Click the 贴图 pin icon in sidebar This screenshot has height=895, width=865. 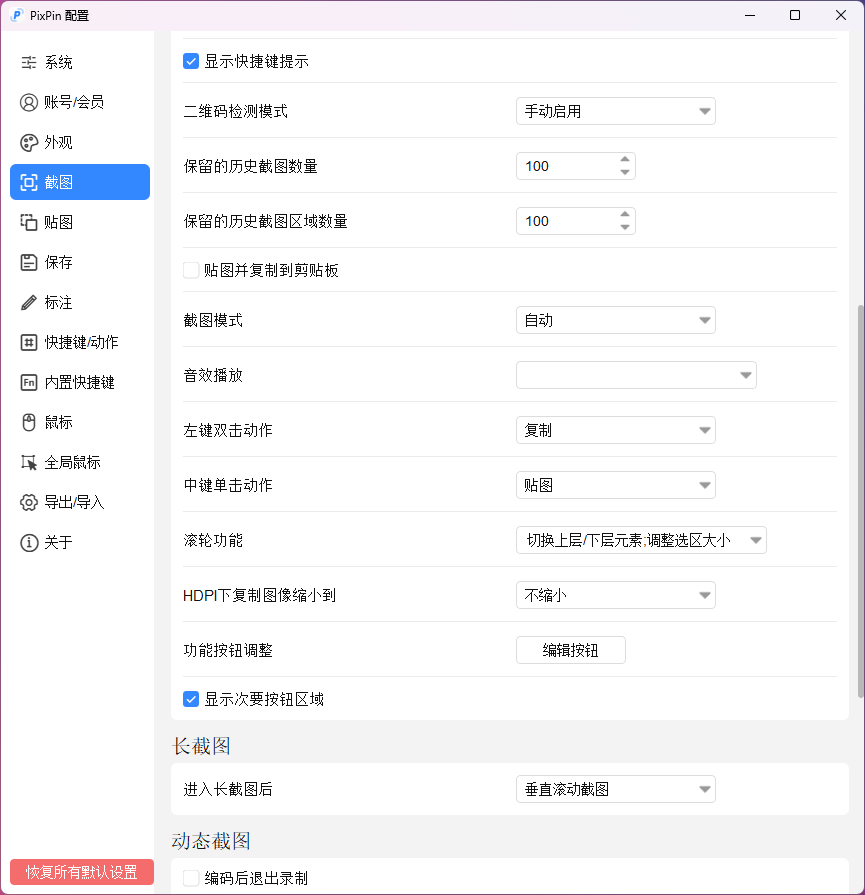click(x=29, y=222)
